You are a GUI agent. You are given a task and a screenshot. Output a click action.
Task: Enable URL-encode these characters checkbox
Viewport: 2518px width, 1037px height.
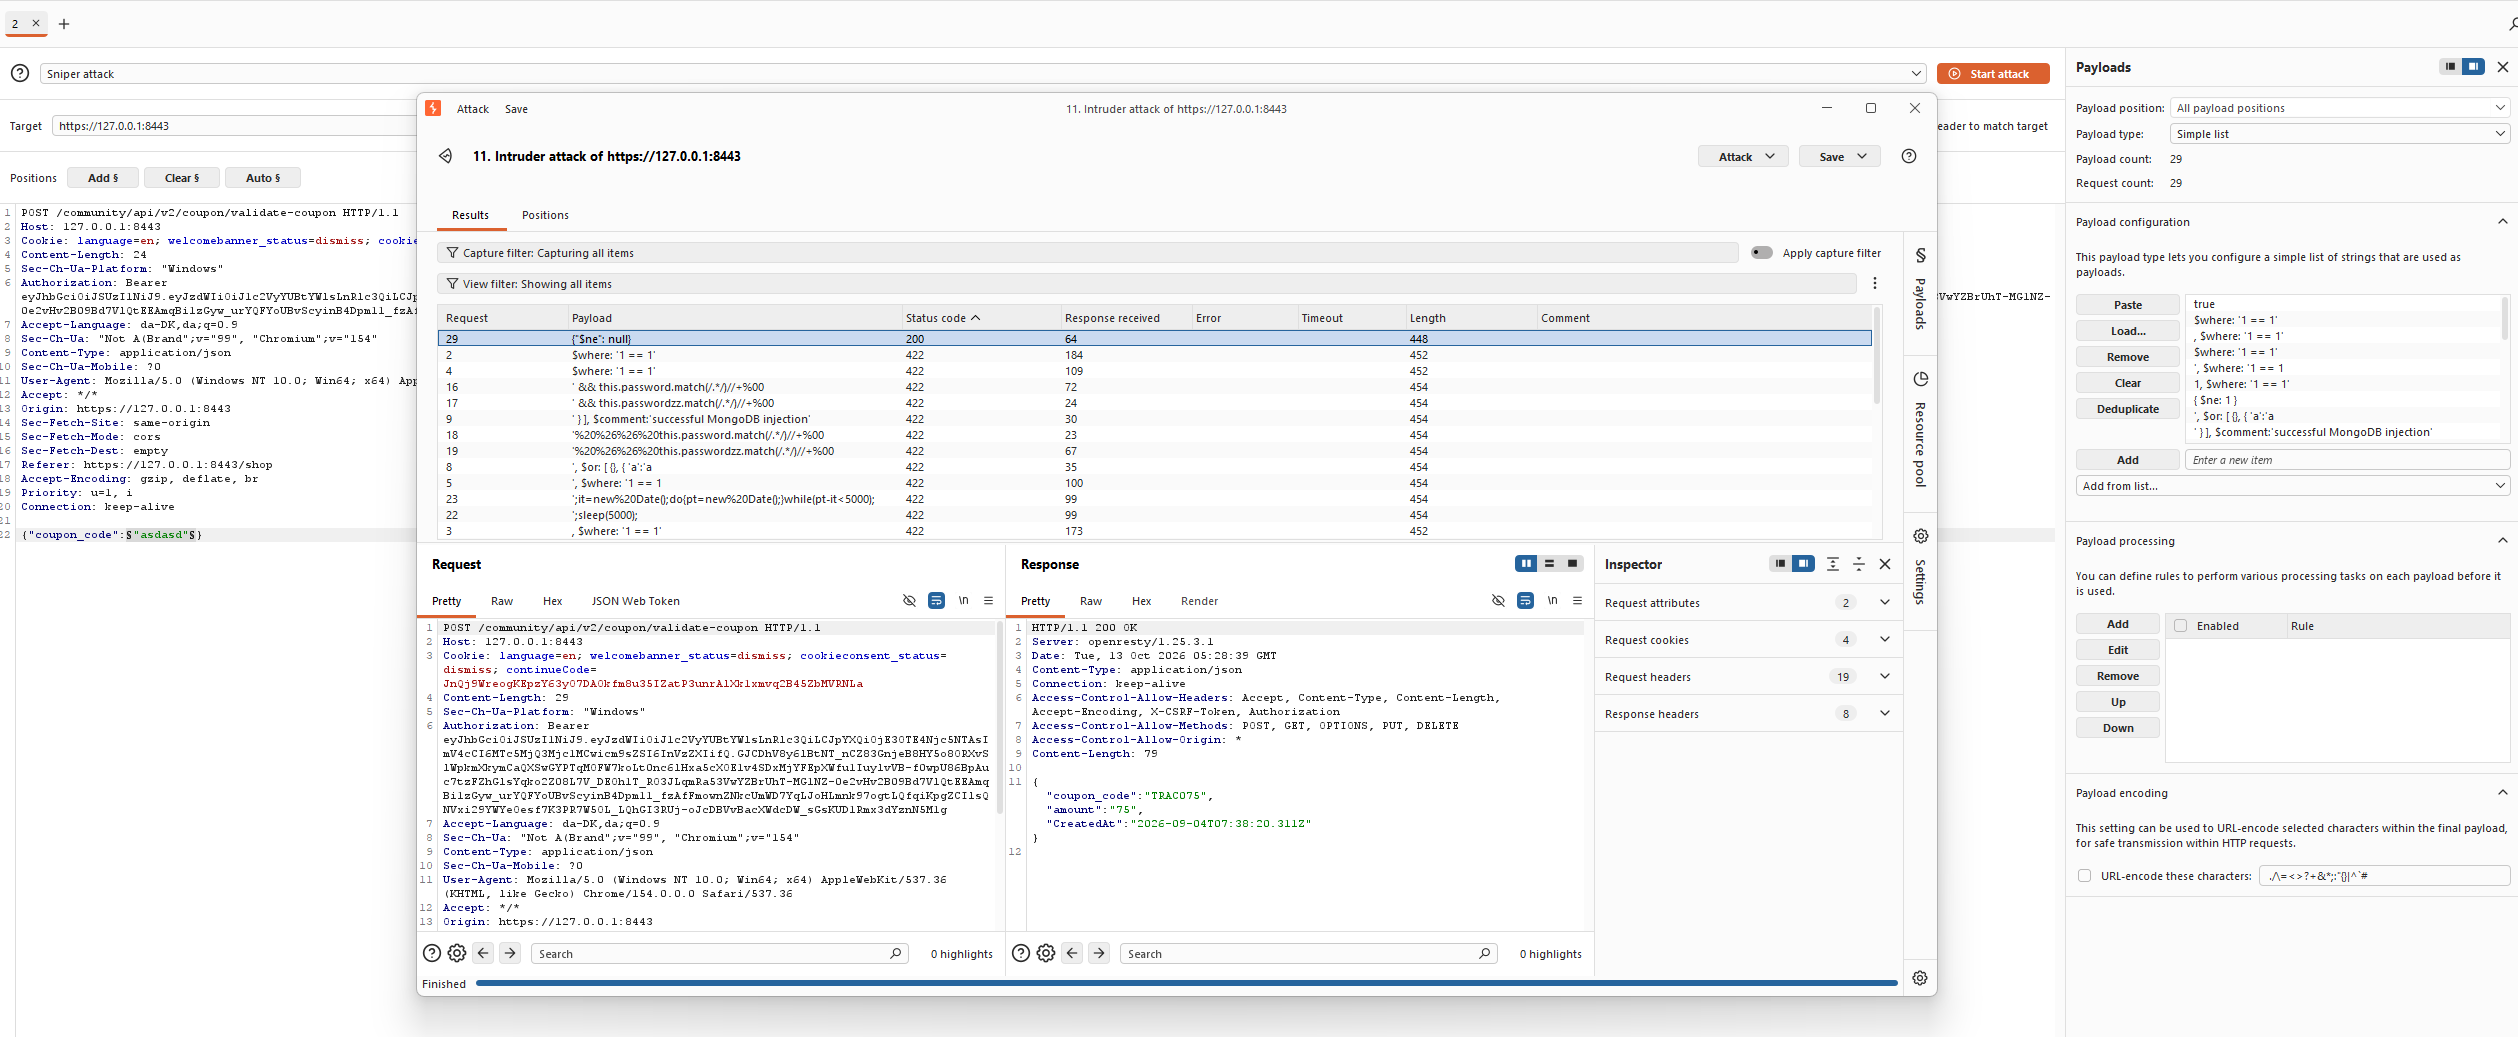click(x=2084, y=876)
